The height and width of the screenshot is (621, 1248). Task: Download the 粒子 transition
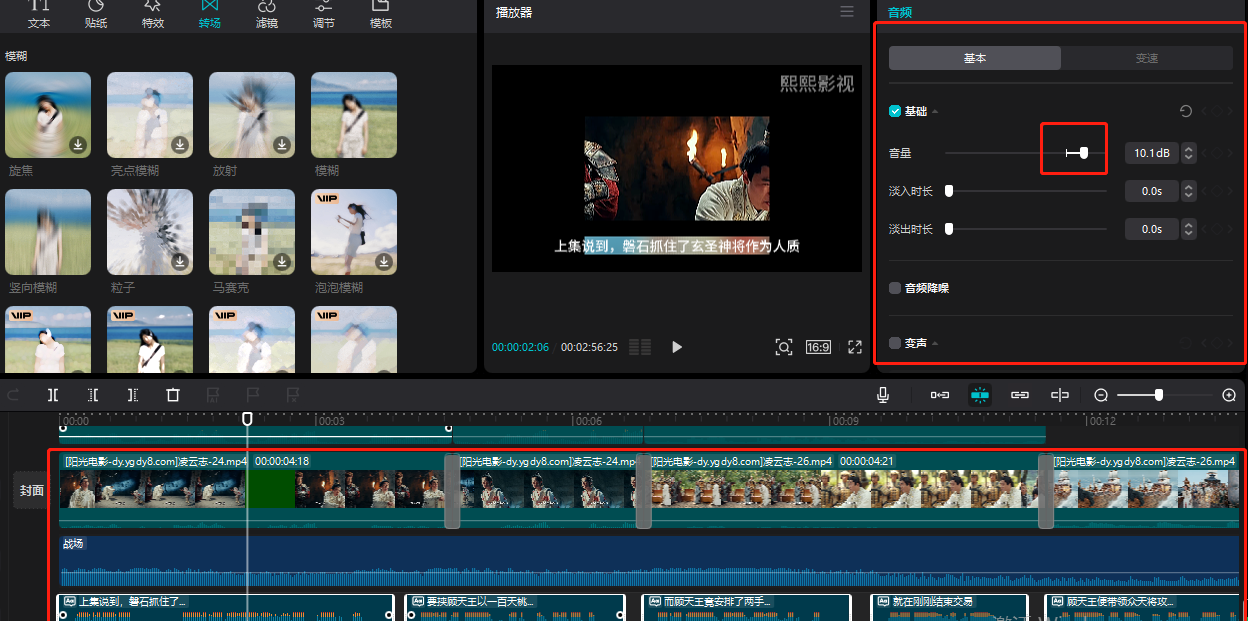click(x=180, y=262)
